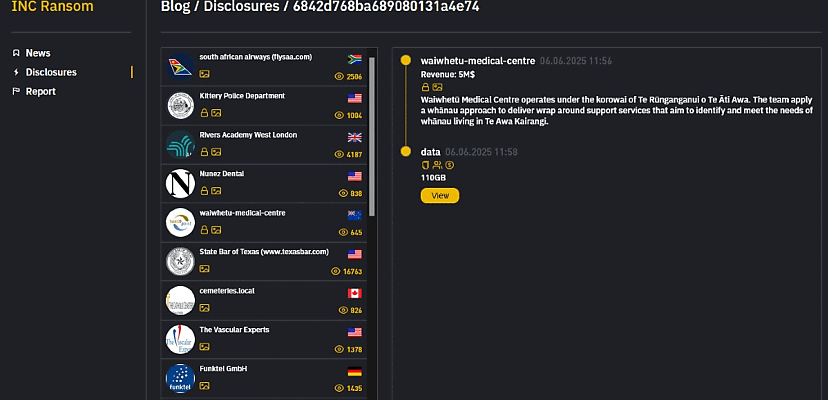Click the lock icon on Nunez Dental row
Image resolution: width=828 pixels, height=400 pixels.
[204, 191]
